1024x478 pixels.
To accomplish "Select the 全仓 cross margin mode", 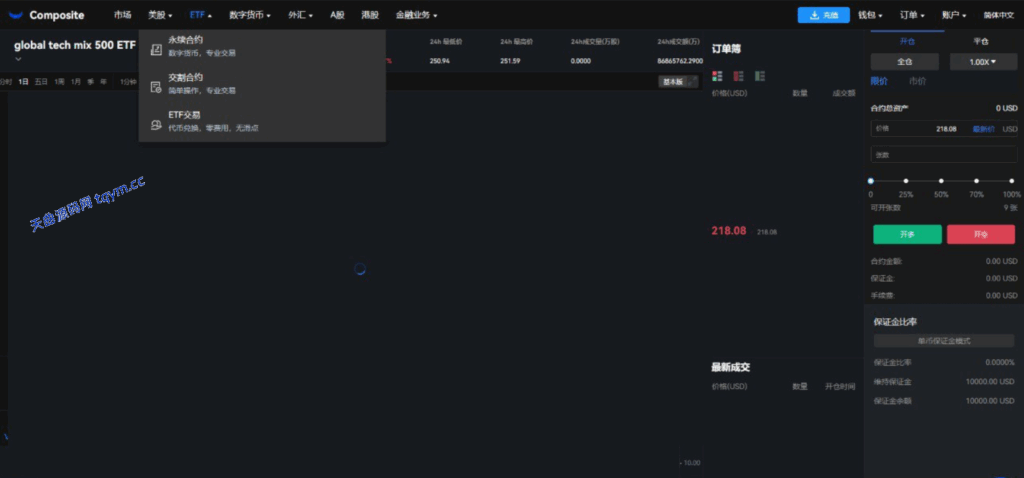I will (905, 62).
